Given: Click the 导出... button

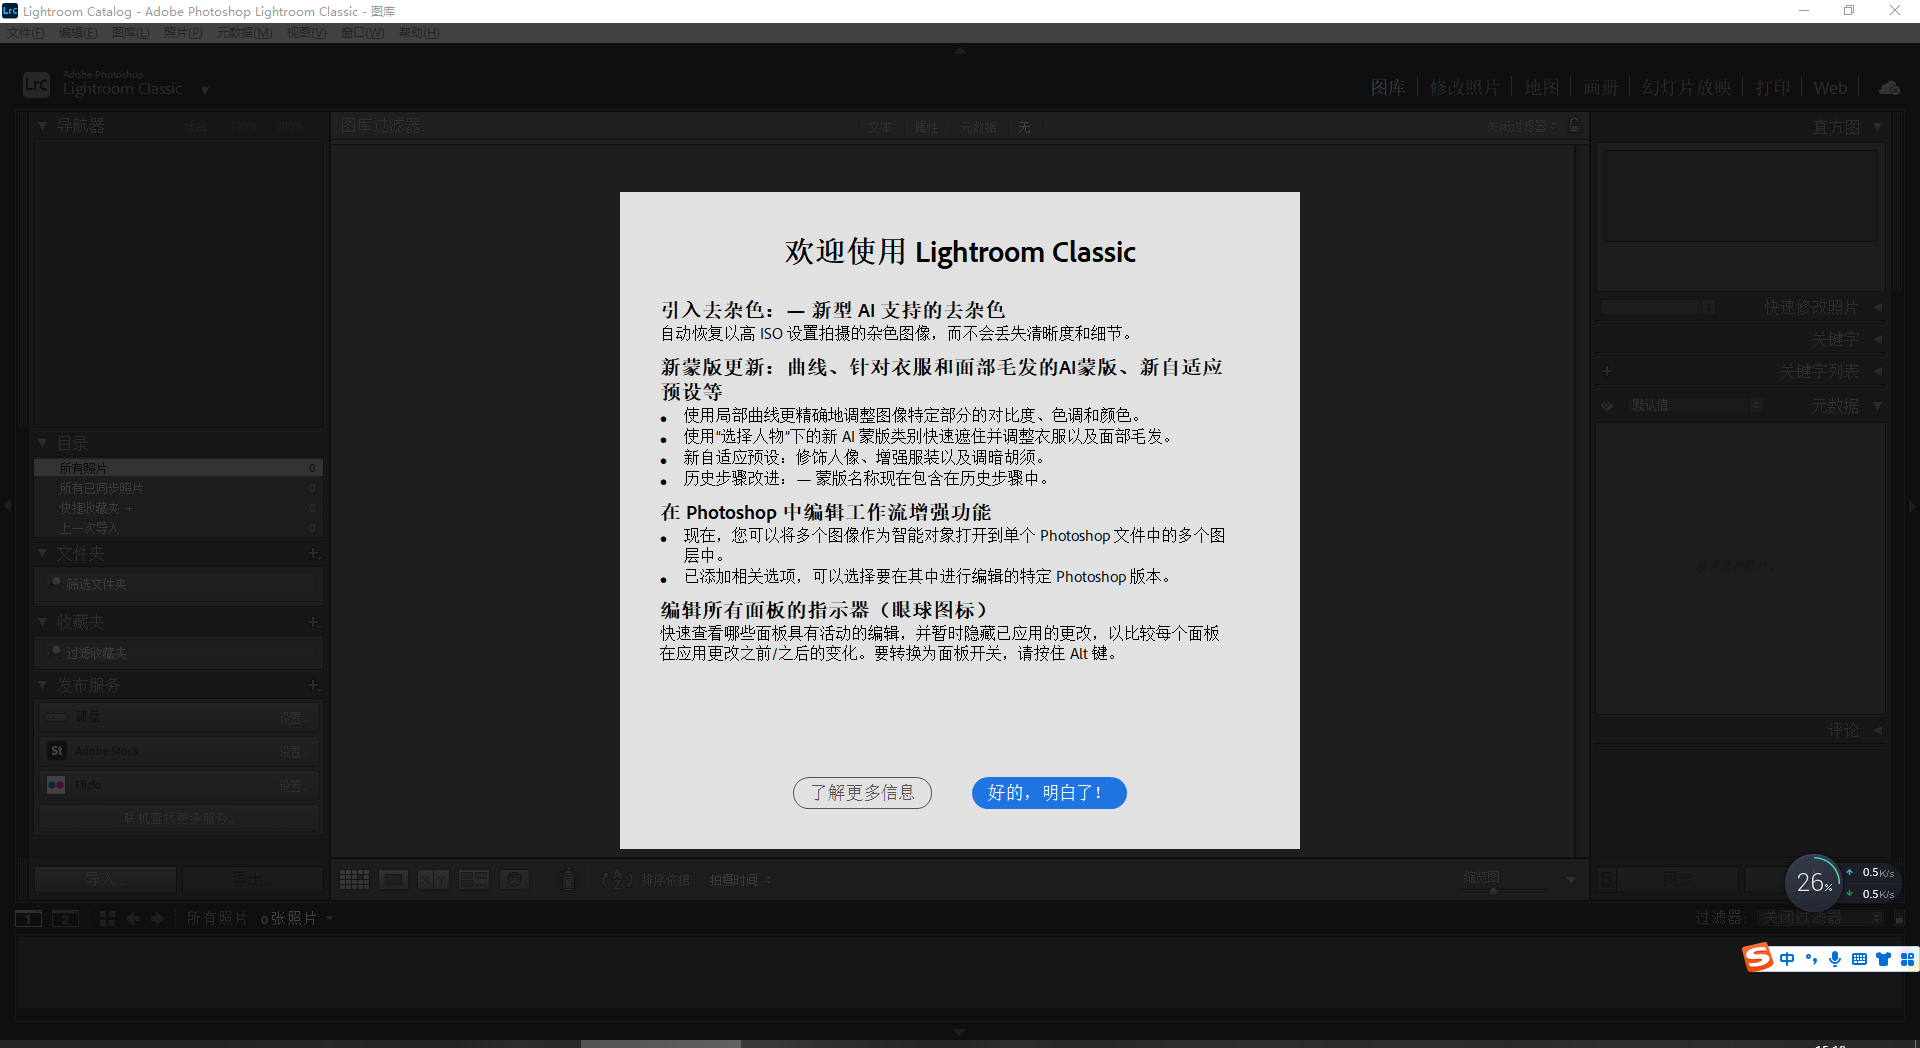Looking at the screenshot, I should pos(252,880).
